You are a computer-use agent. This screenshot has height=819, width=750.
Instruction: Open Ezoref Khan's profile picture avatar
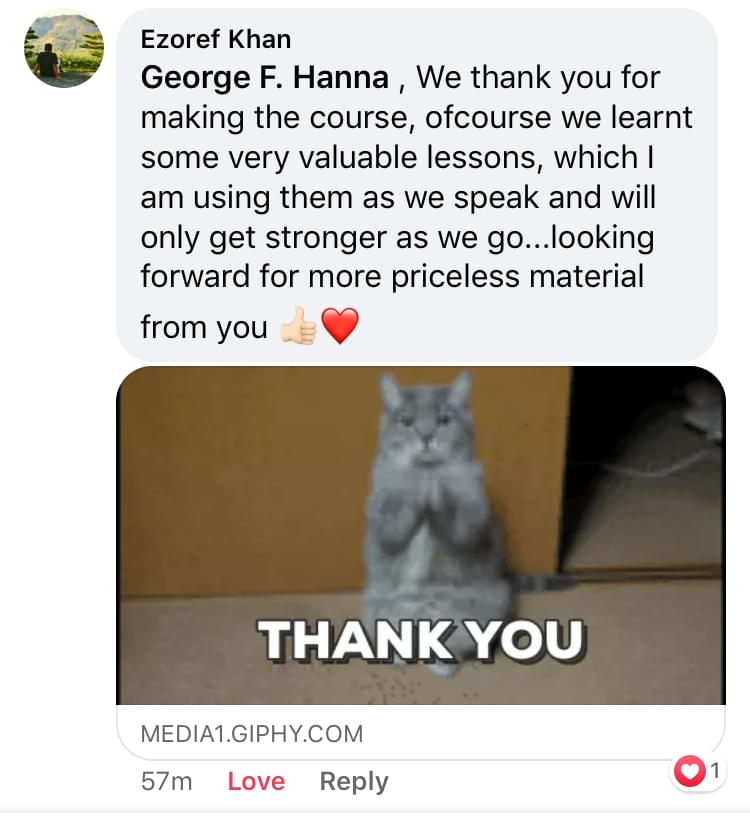(64, 48)
